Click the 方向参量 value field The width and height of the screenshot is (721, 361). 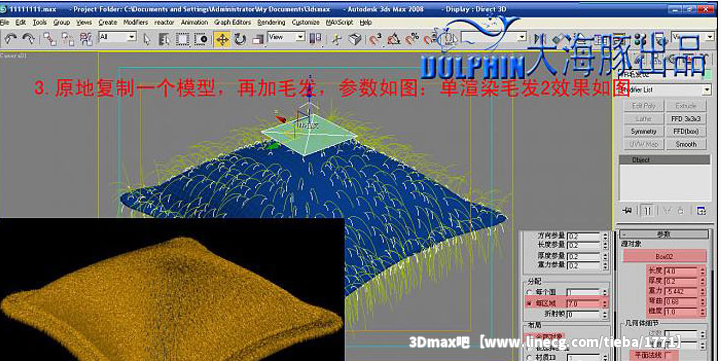click(584, 236)
